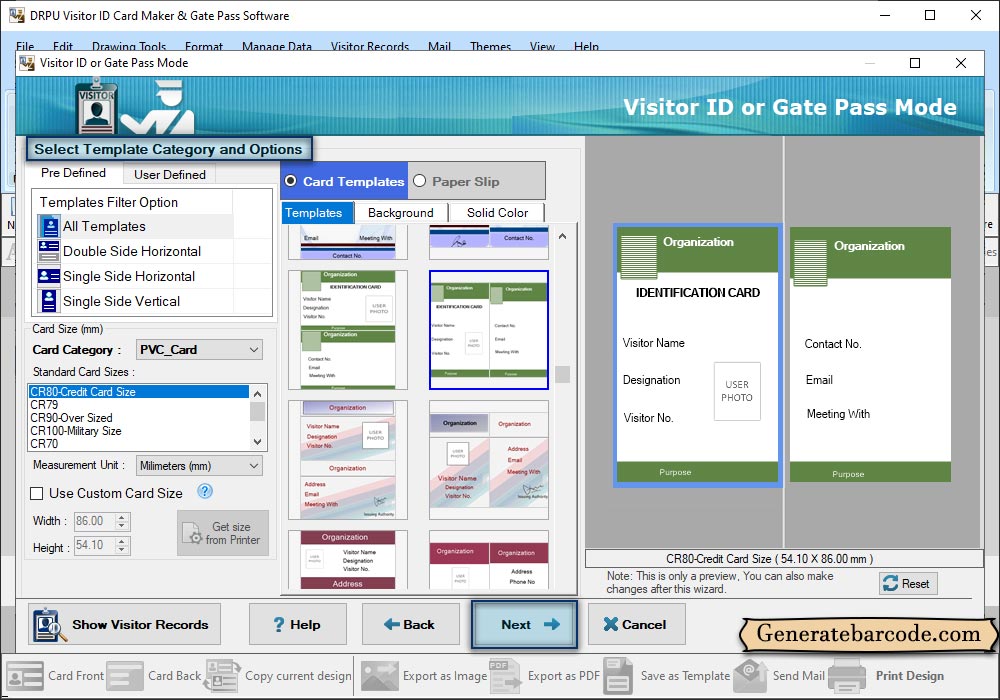
Task: Click the Print Design label
Action: [909, 676]
